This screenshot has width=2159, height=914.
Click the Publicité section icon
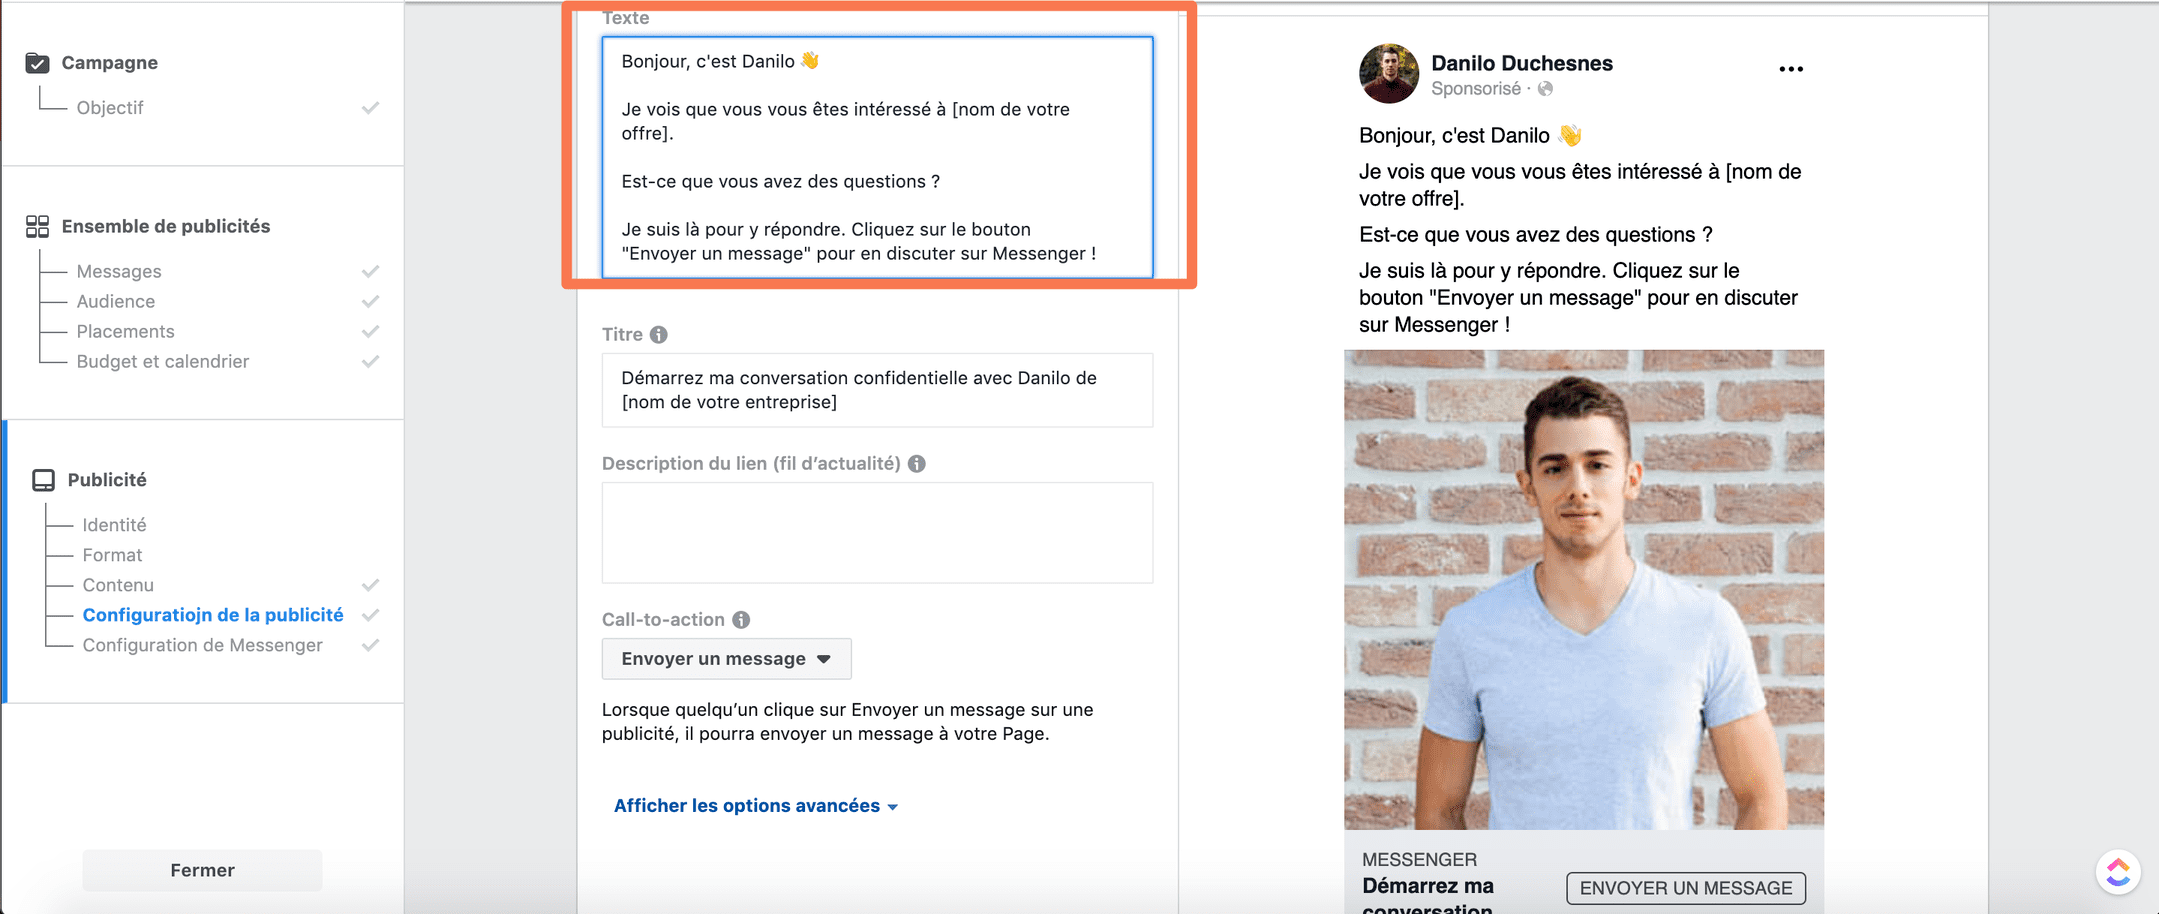(x=43, y=480)
